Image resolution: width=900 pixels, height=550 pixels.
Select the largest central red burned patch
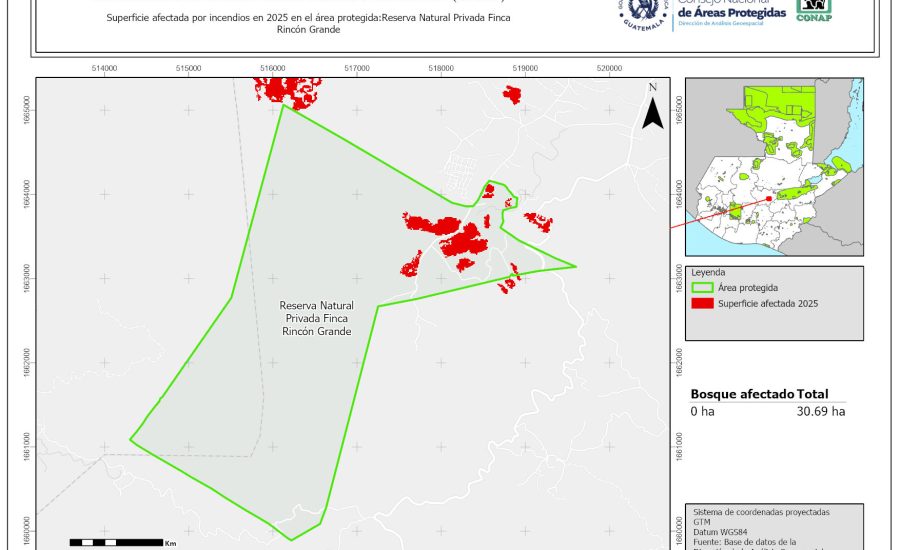coord(463,242)
